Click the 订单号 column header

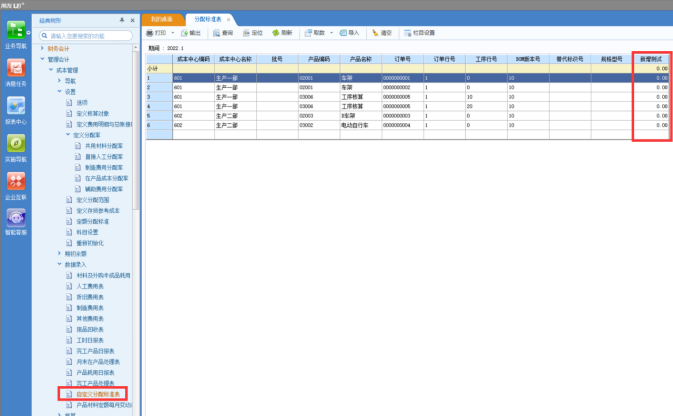(403, 59)
